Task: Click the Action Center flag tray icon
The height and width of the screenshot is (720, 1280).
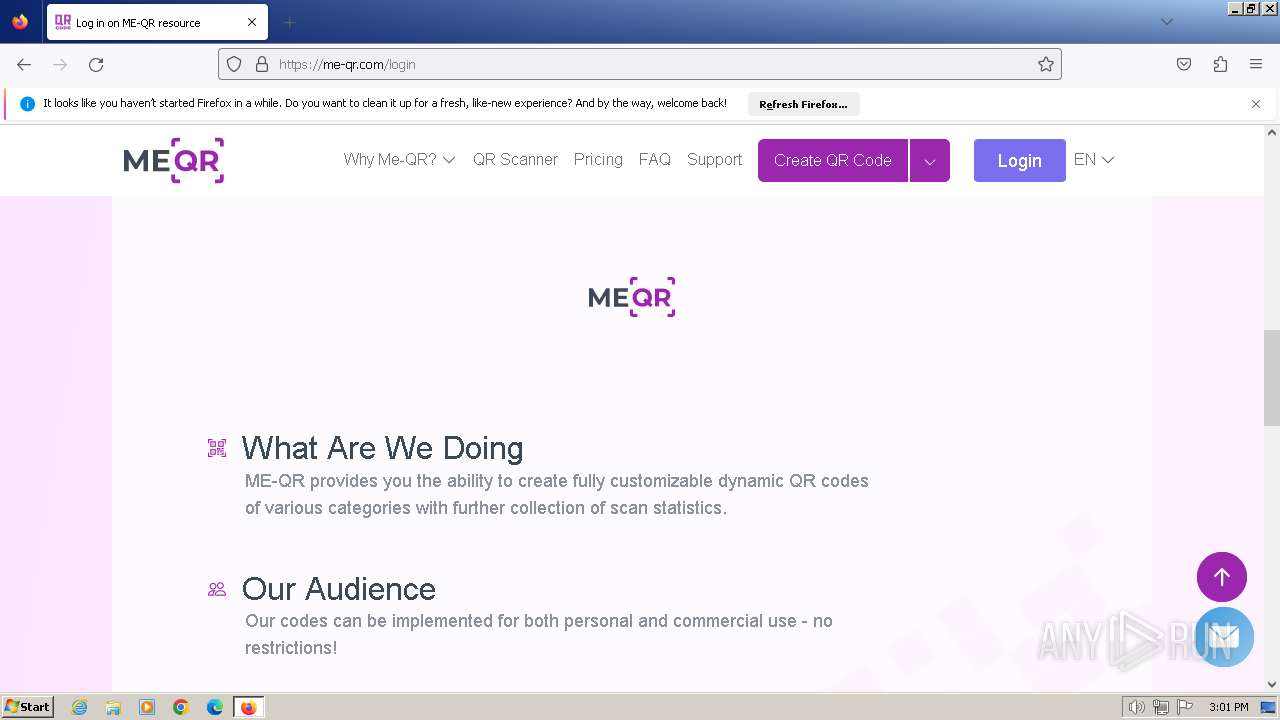Action: [1185, 707]
